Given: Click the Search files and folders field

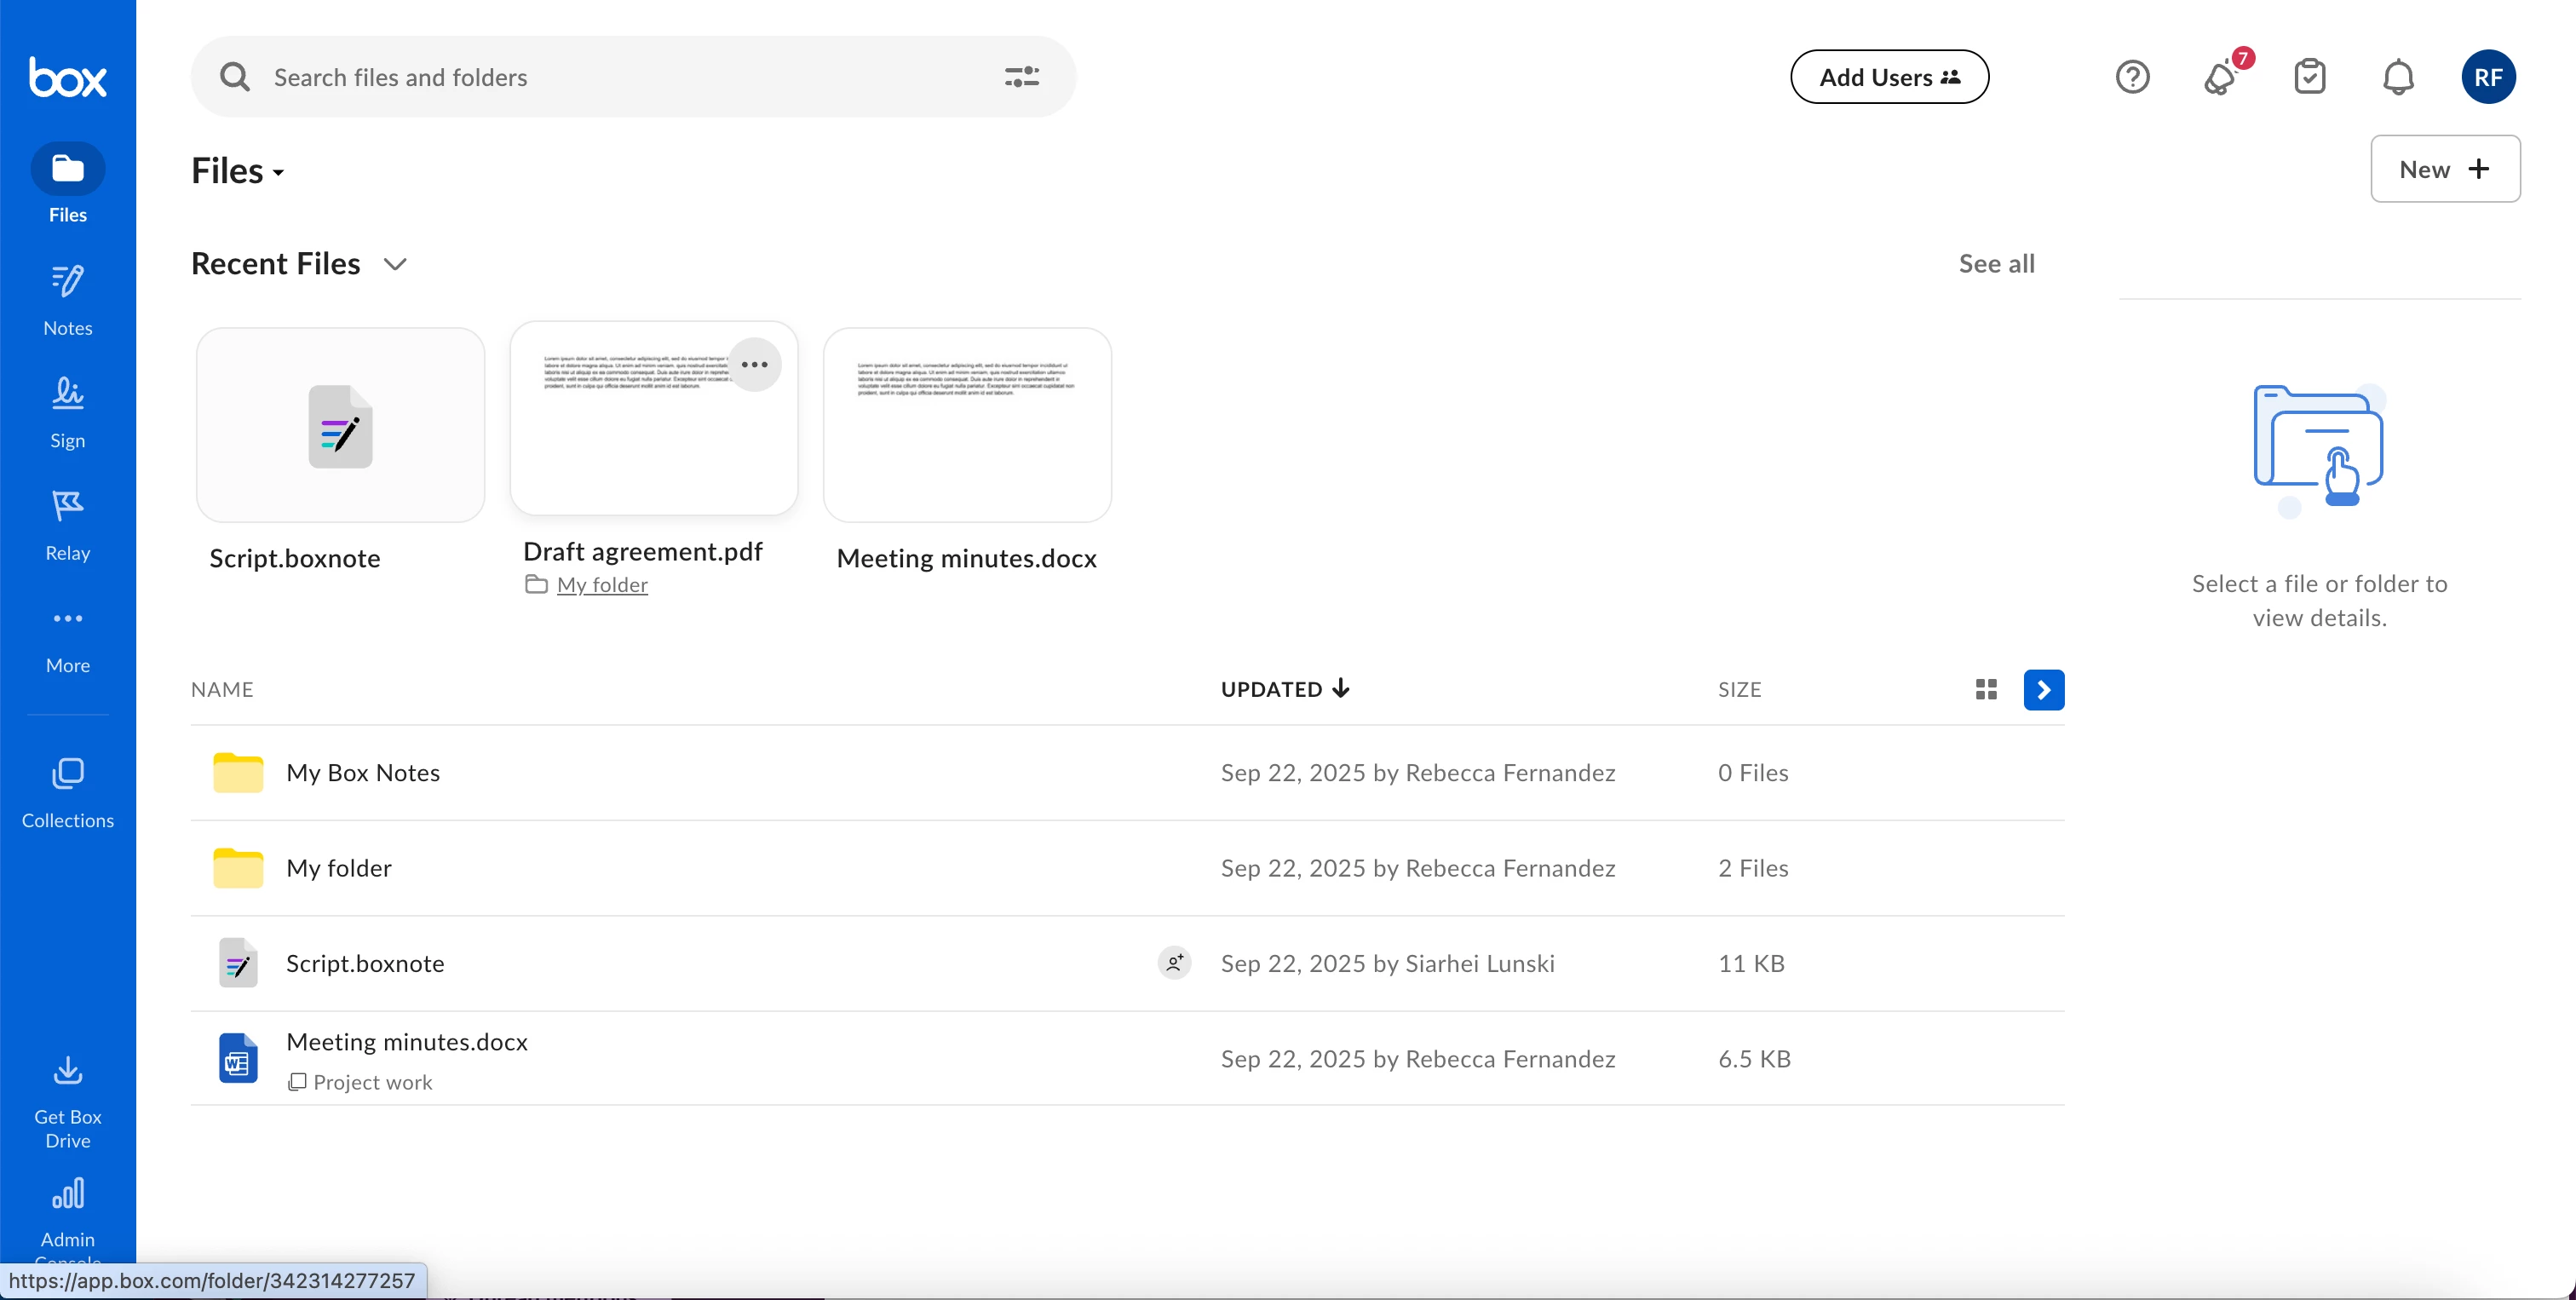Looking at the screenshot, I should 600,77.
